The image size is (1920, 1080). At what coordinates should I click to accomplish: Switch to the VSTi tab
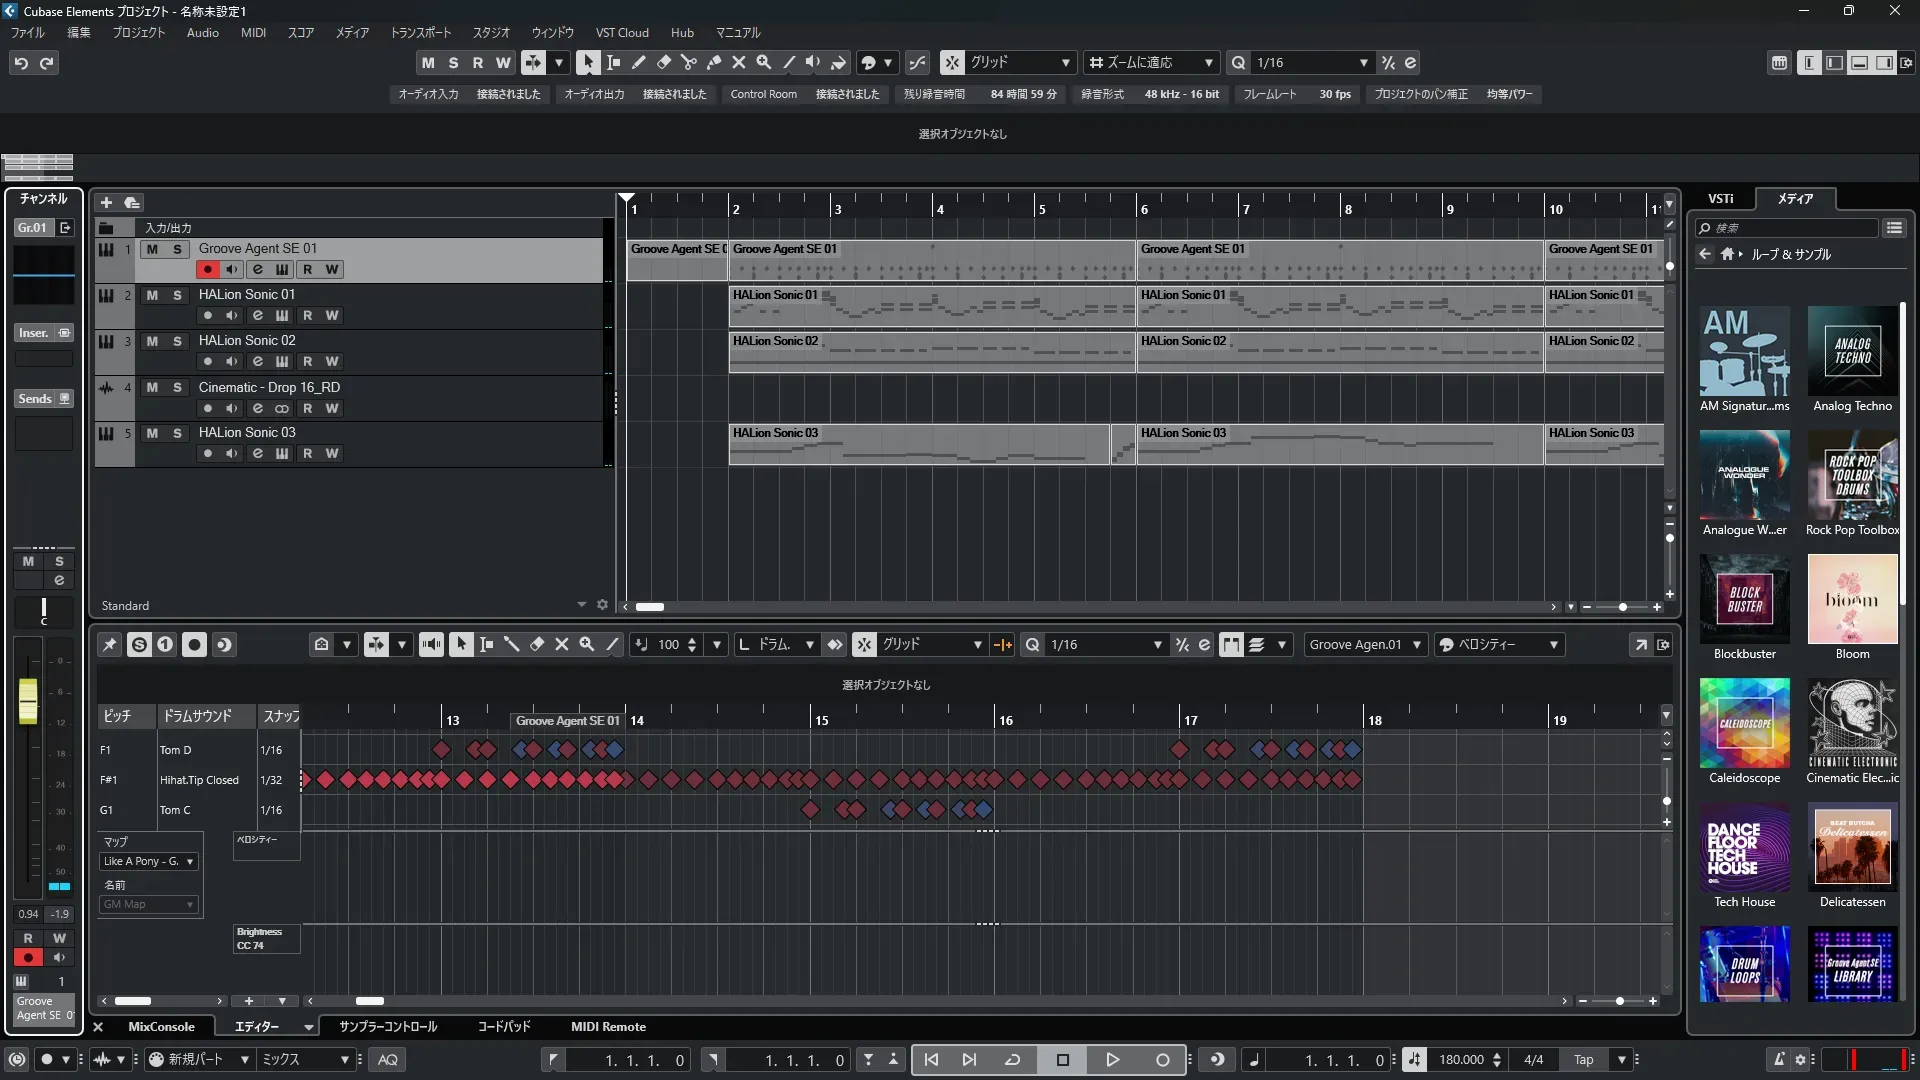pos(1720,199)
